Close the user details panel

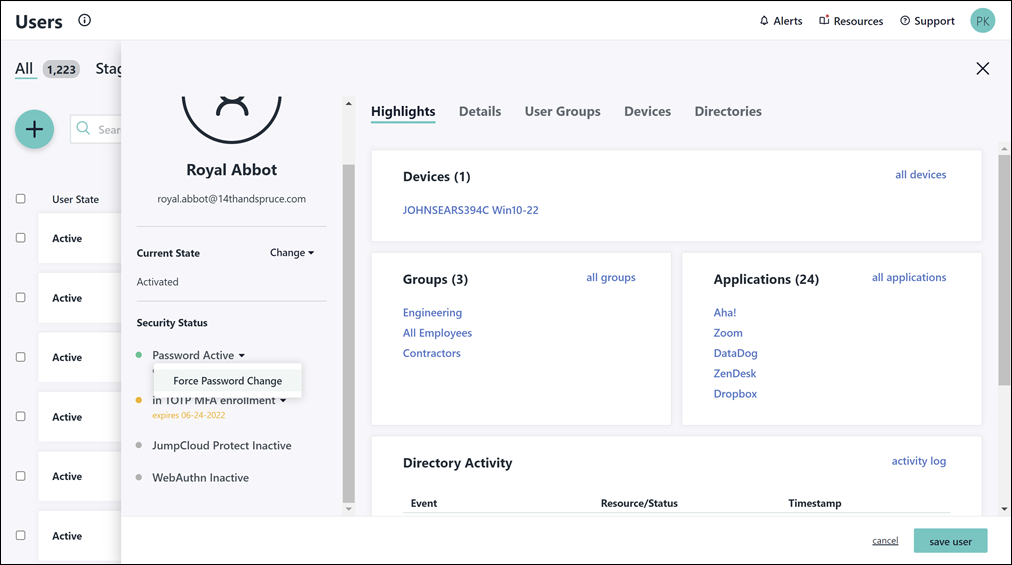982,68
